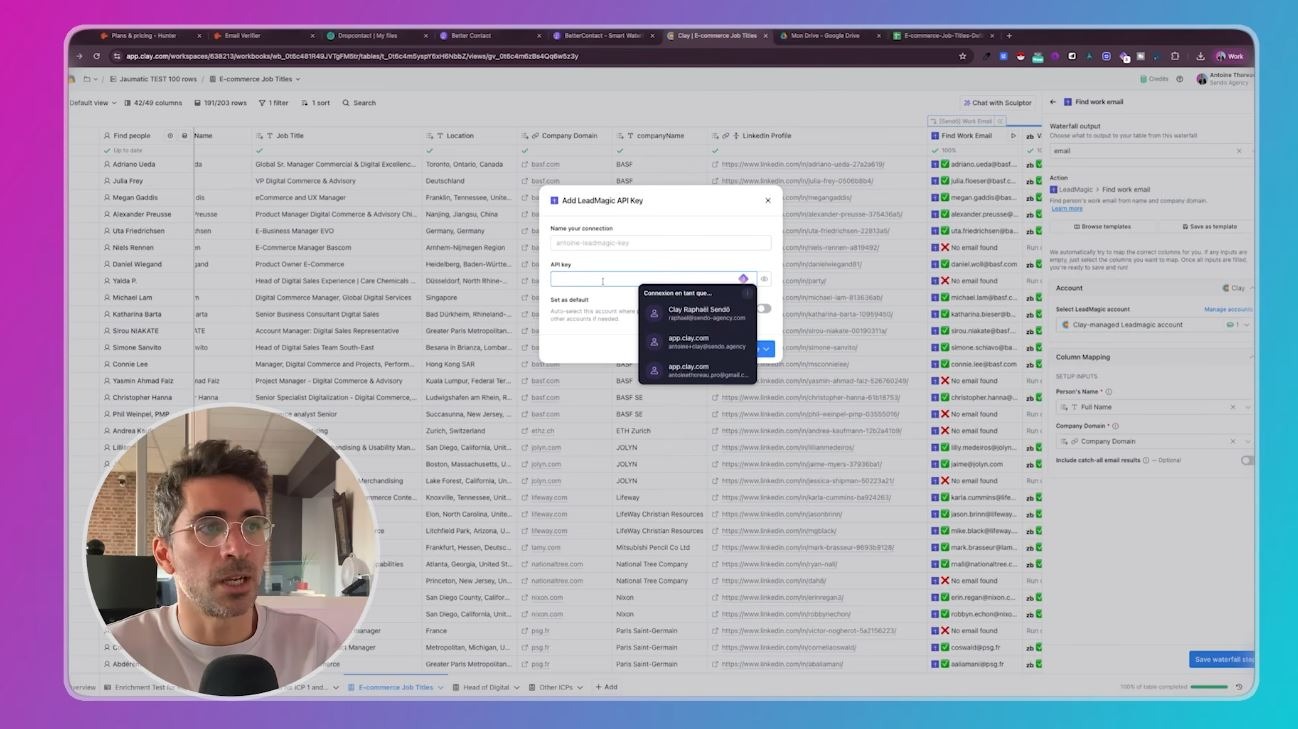Click the Pokéball extension icon
Image resolution: width=1298 pixels, height=729 pixels.
(1021, 56)
